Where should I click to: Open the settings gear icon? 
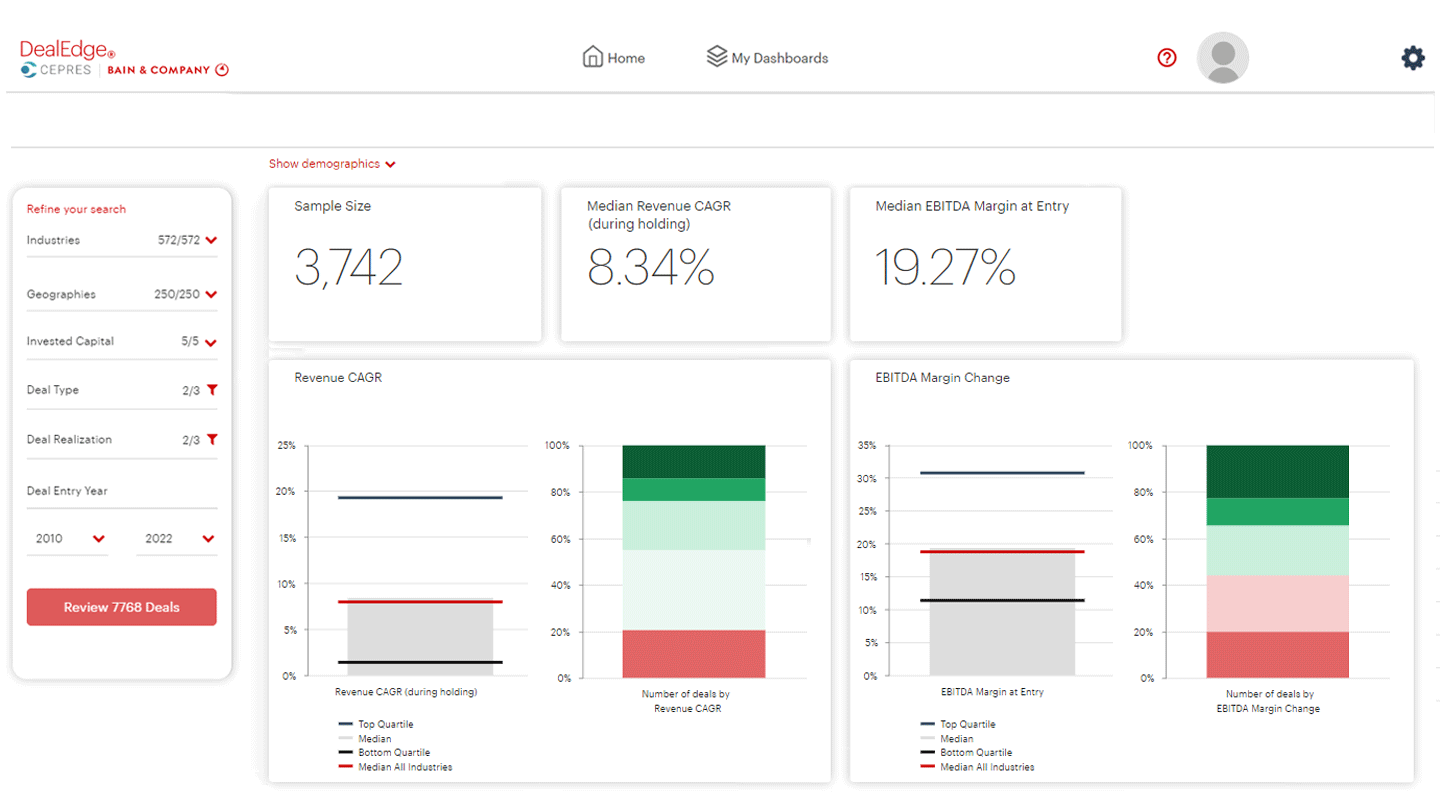(x=1412, y=58)
